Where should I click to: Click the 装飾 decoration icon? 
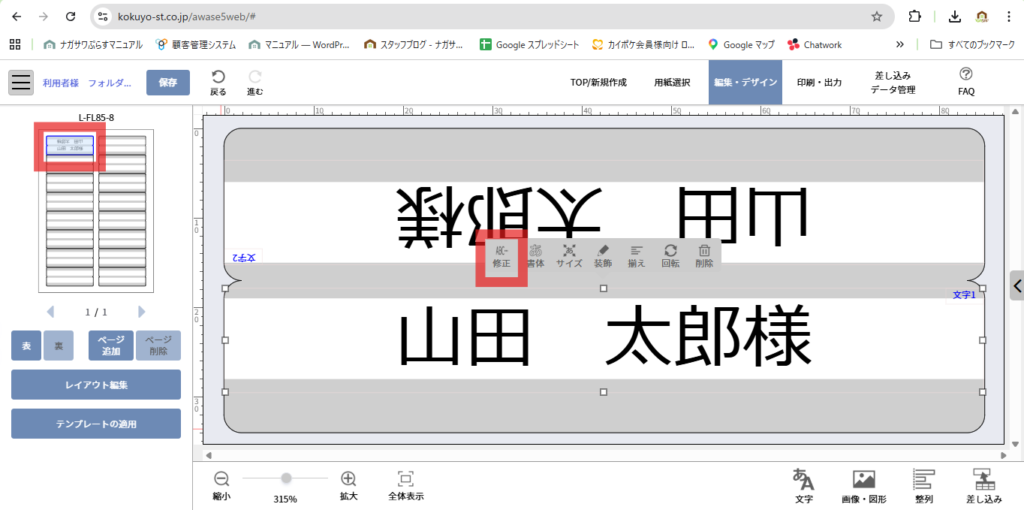pyautogui.click(x=603, y=257)
